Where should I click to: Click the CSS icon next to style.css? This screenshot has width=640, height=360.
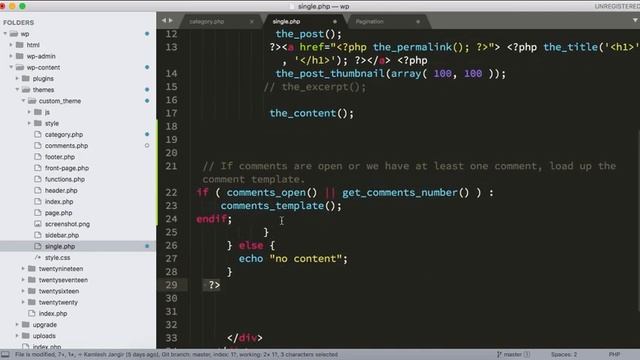tap(38, 257)
